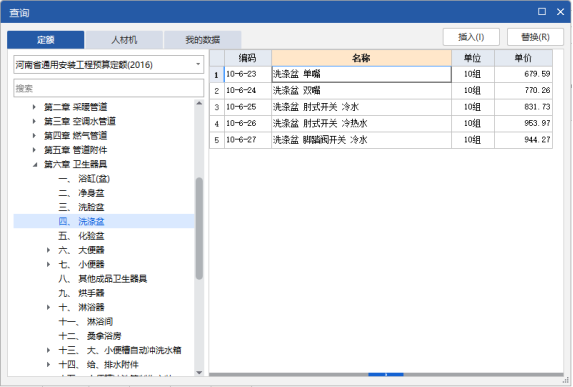The image size is (573, 387).
Task: Click tree scrollbar down arrow
Action: (199, 372)
